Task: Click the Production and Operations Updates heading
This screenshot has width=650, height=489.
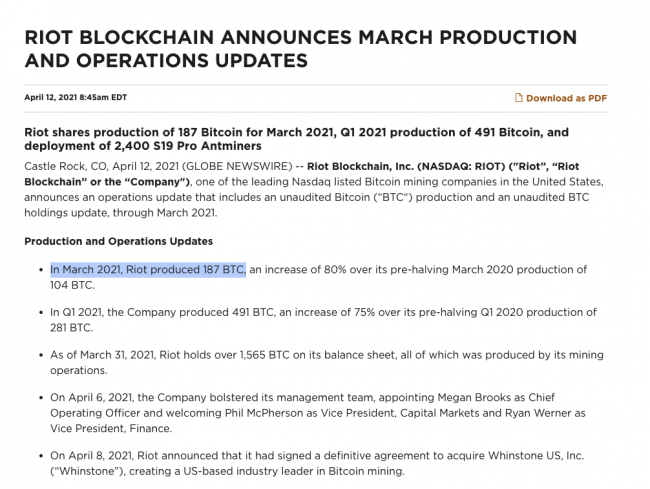Action: (x=119, y=241)
